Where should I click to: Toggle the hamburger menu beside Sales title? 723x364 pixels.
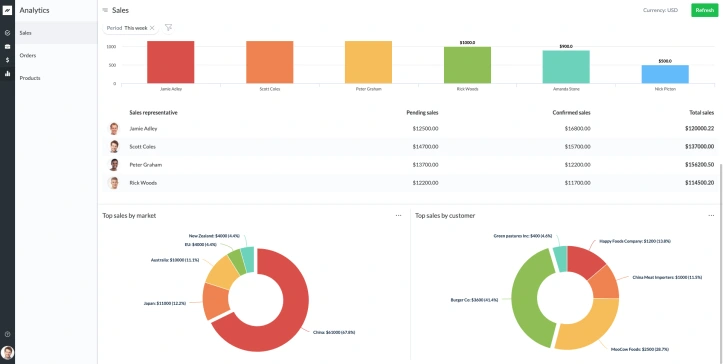click(x=105, y=10)
